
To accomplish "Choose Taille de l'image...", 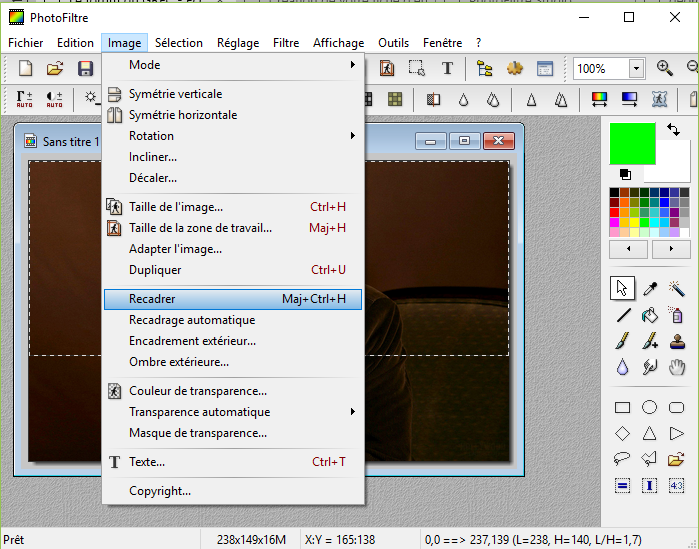I will [x=234, y=207].
